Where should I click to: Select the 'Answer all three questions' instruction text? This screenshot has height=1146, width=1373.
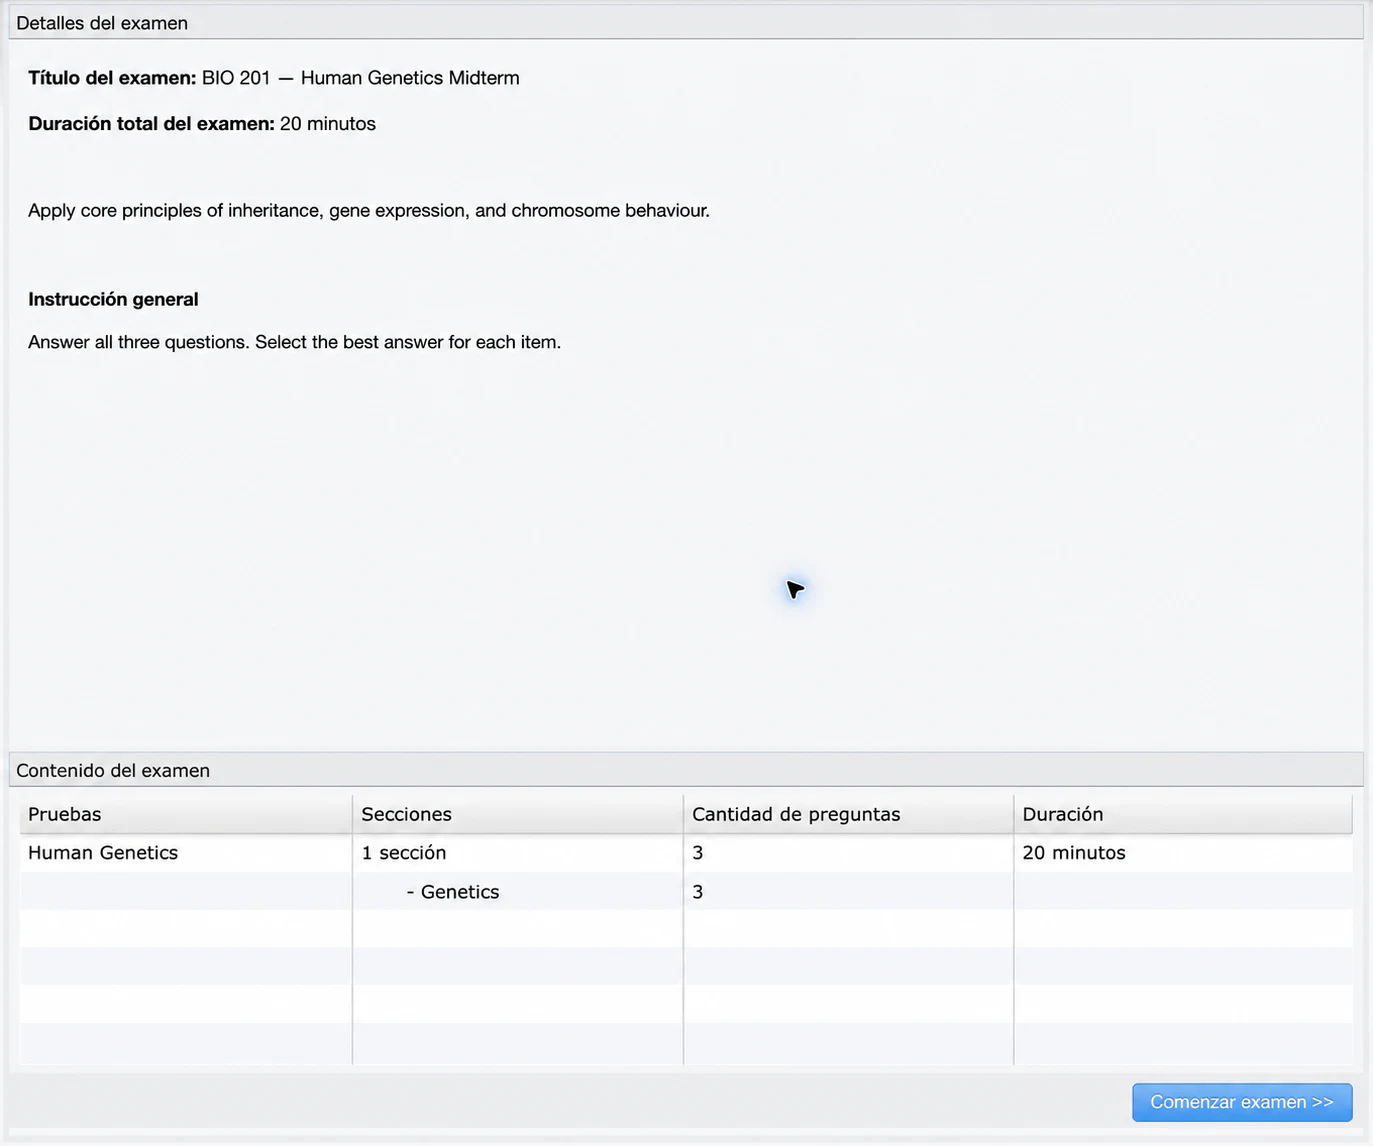(294, 342)
